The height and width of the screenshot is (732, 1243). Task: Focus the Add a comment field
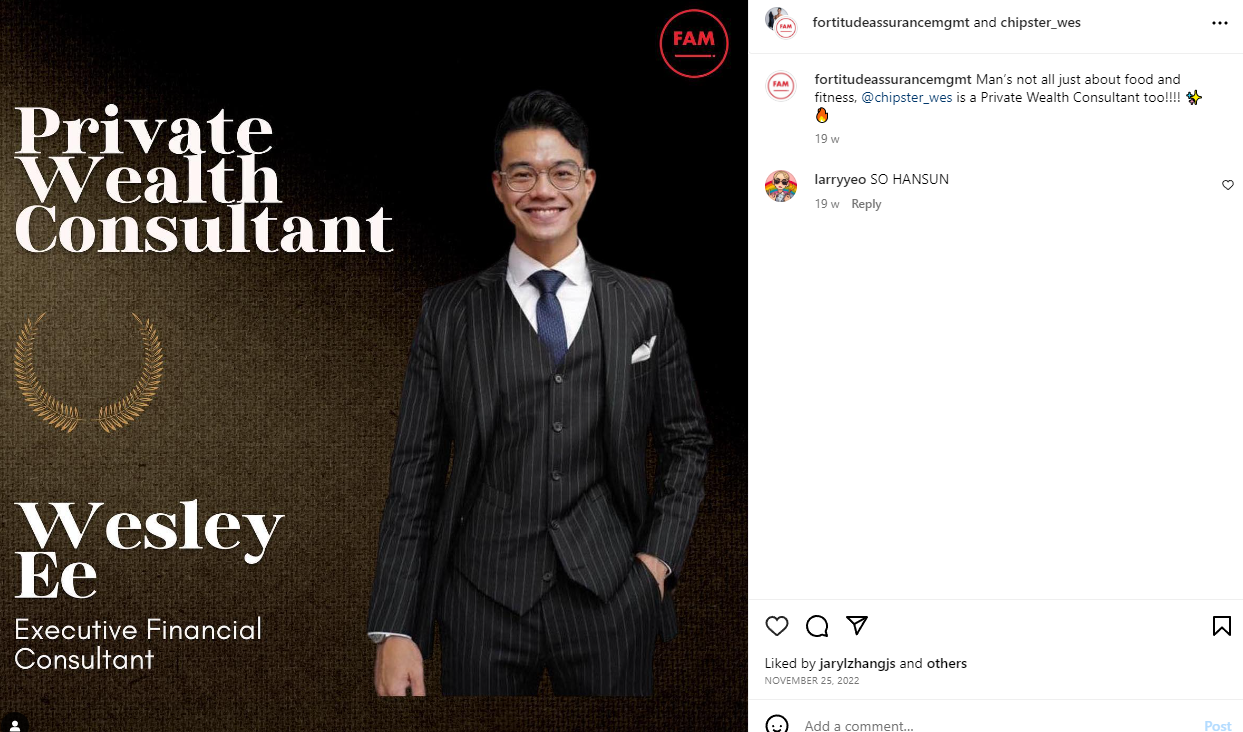[1000, 726]
